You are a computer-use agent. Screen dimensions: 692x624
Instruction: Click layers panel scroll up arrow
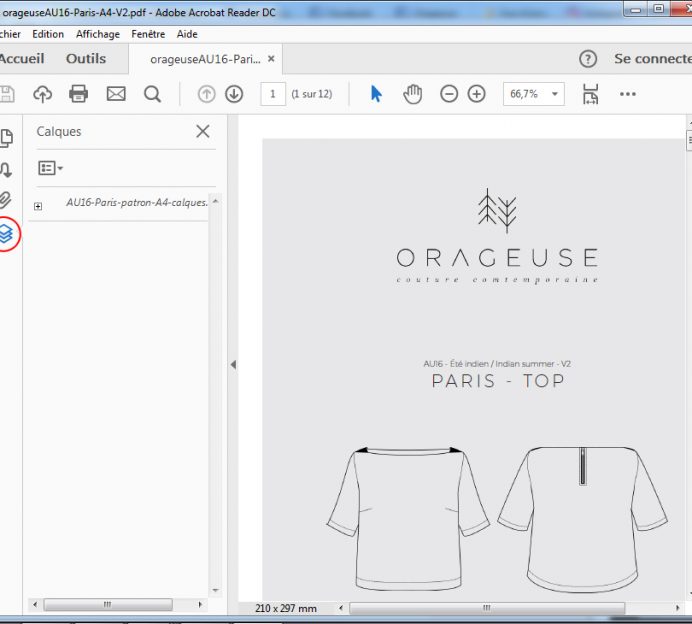click(215, 201)
